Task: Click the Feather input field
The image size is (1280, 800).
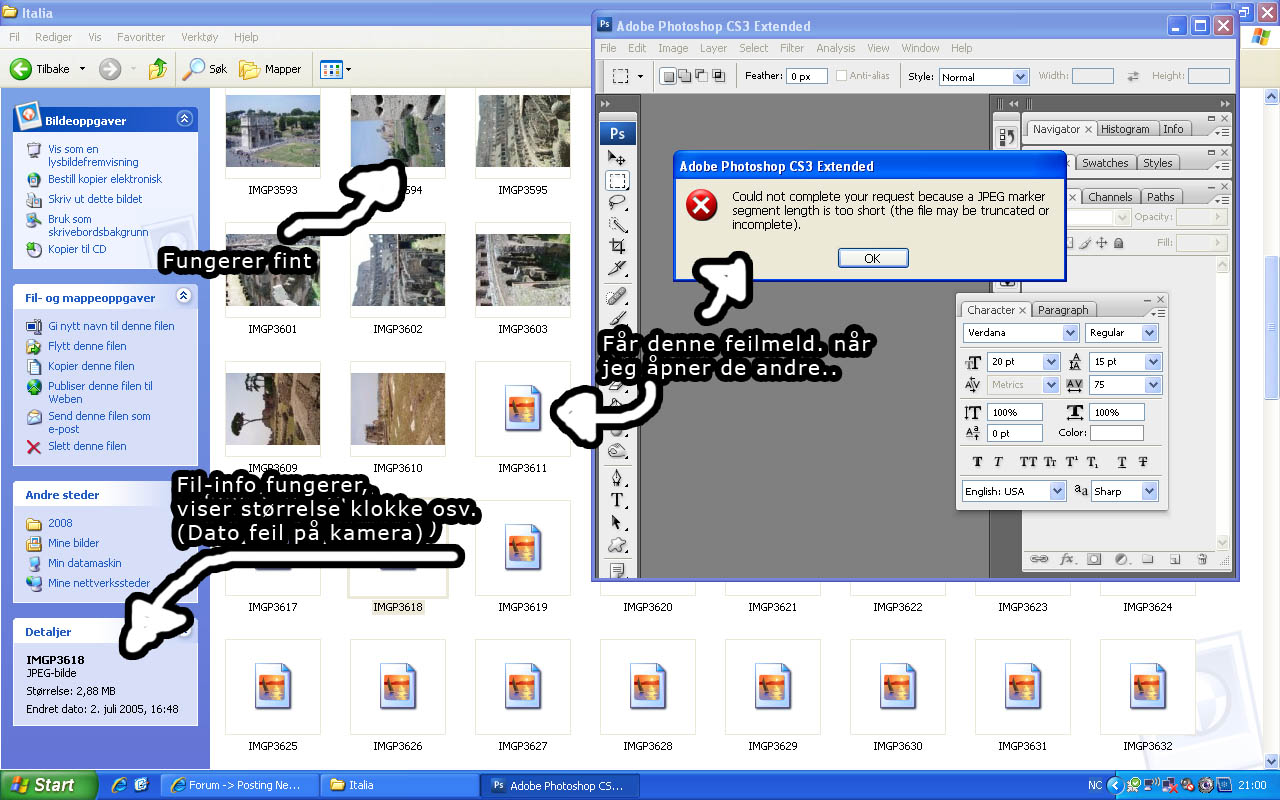Action: (x=807, y=76)
